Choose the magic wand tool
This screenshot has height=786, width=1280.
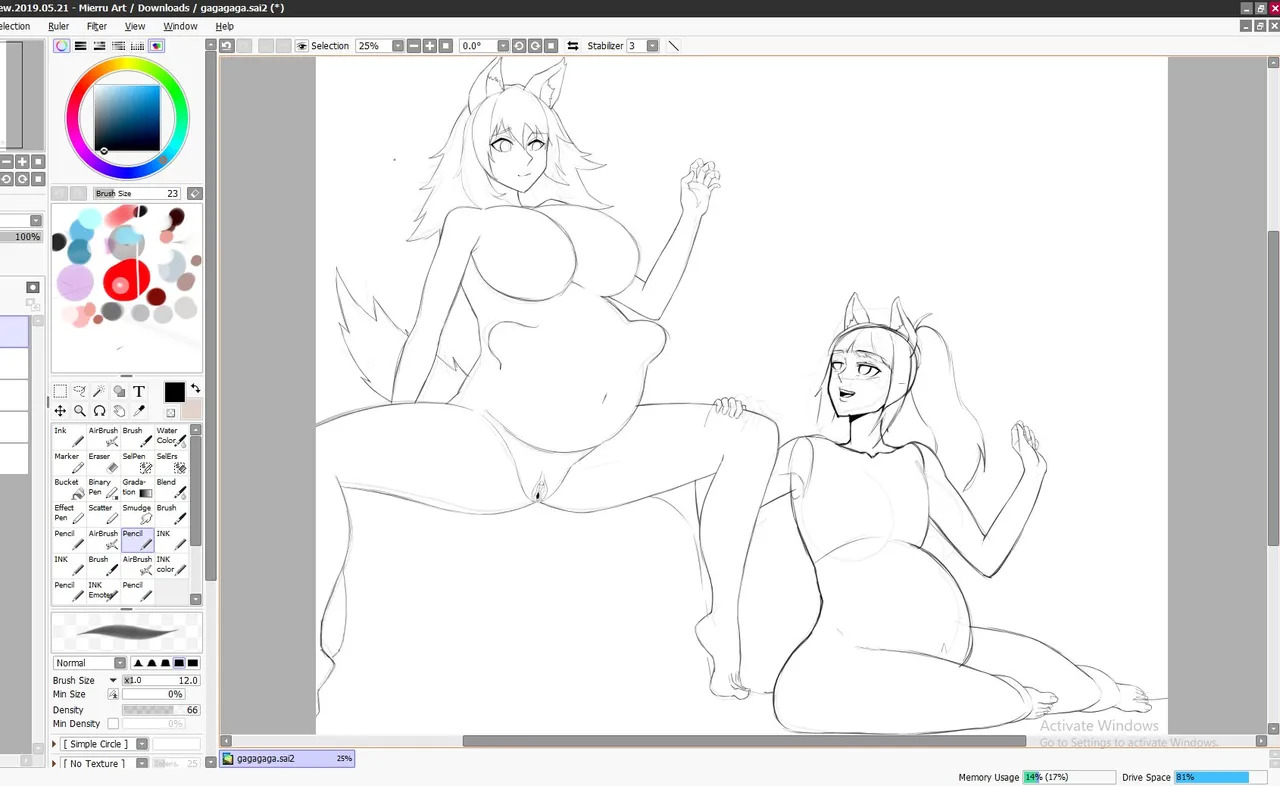click(x=100, y=391)
